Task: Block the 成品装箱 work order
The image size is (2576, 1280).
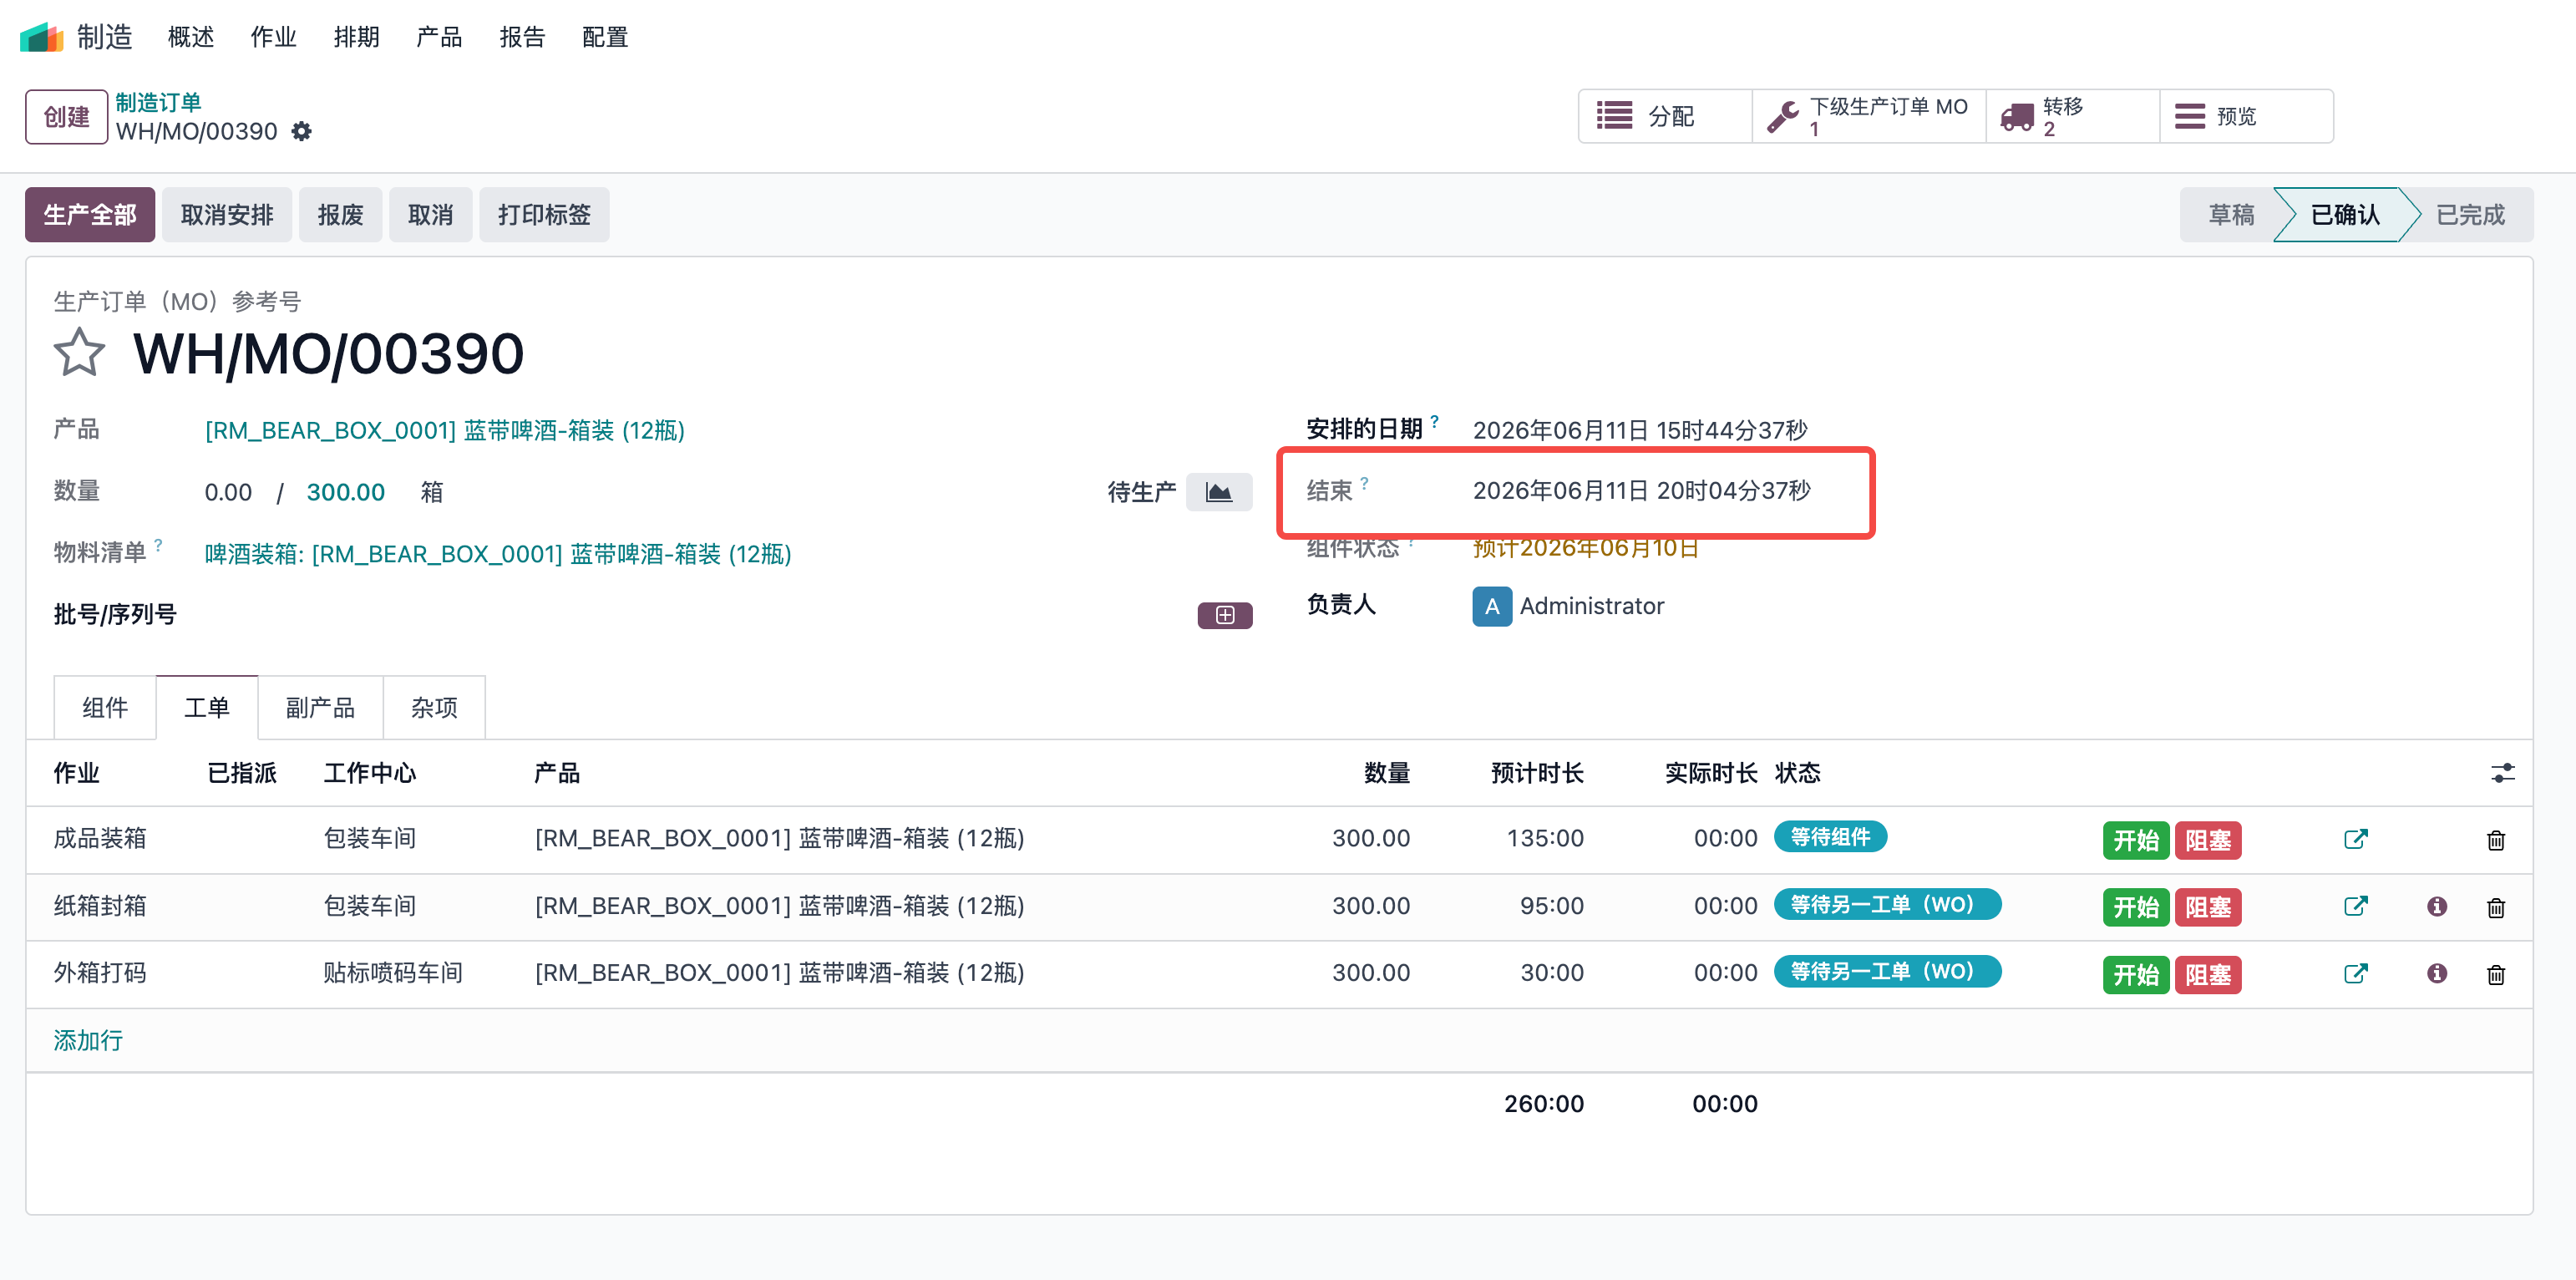Action: click(2207, 841)
